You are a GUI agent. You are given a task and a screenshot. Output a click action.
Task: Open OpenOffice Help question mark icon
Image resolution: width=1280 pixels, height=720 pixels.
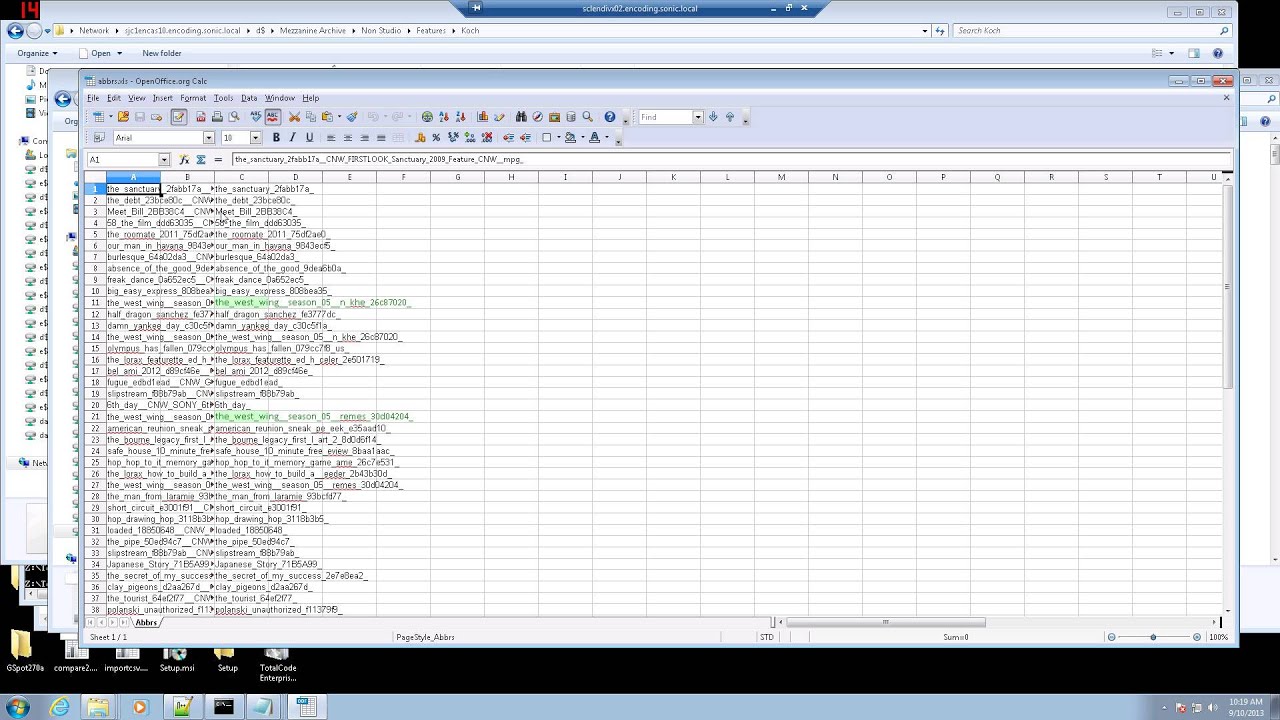coord(609,117)
